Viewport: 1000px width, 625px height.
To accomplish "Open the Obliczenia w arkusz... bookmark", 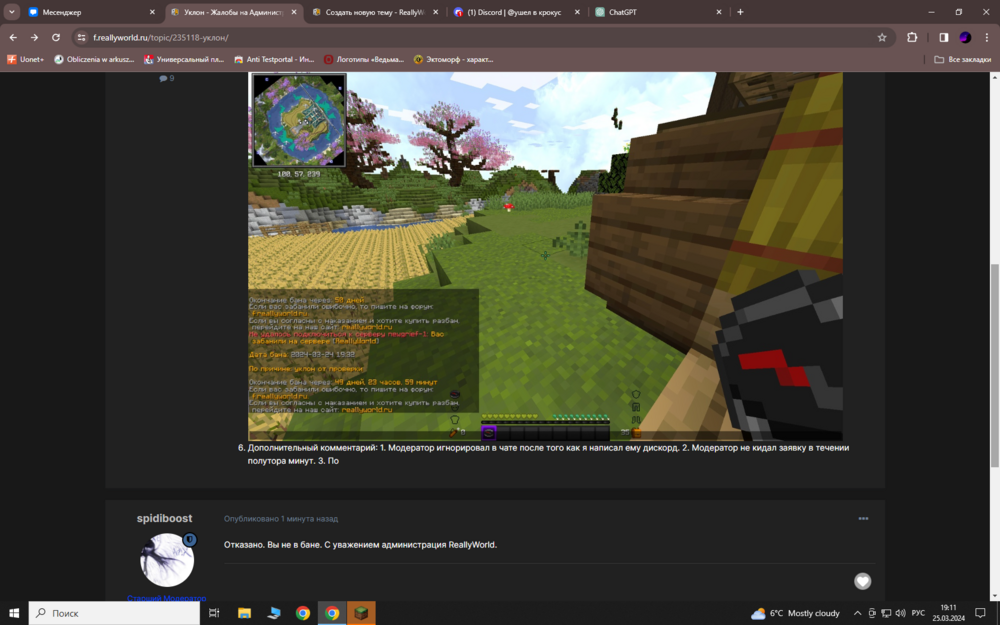I will (x=94, y=59).
